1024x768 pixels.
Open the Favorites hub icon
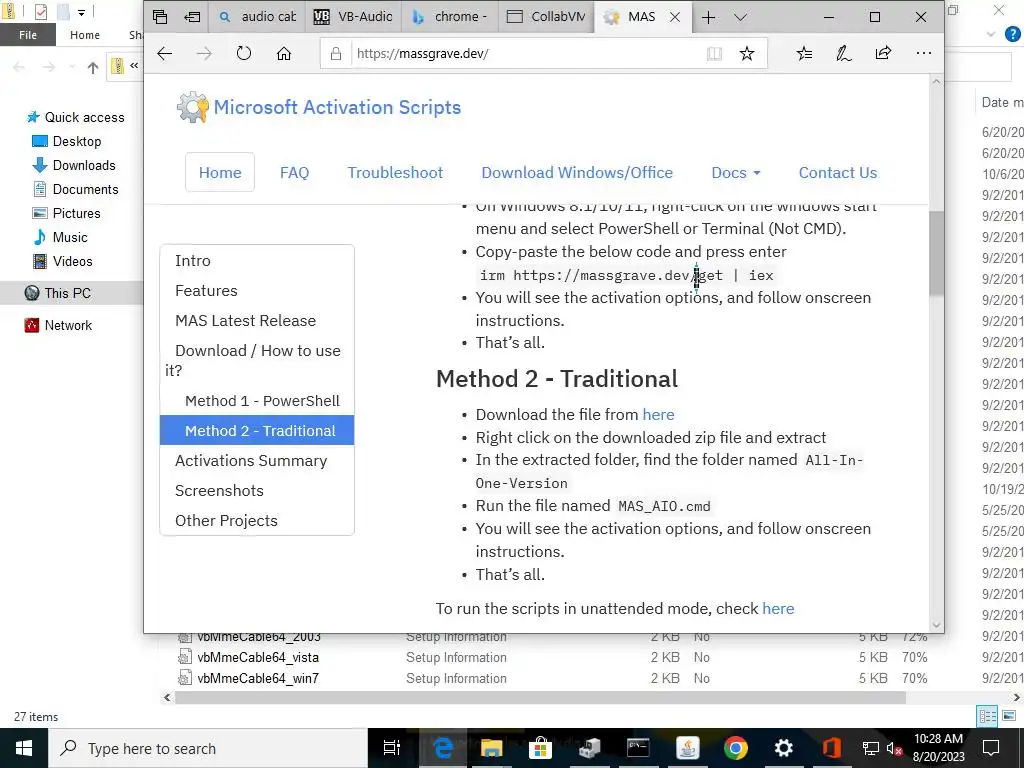click(805, 54)
